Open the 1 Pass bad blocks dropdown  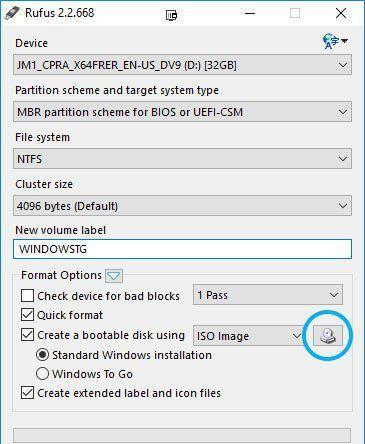(x=268, y=295)
